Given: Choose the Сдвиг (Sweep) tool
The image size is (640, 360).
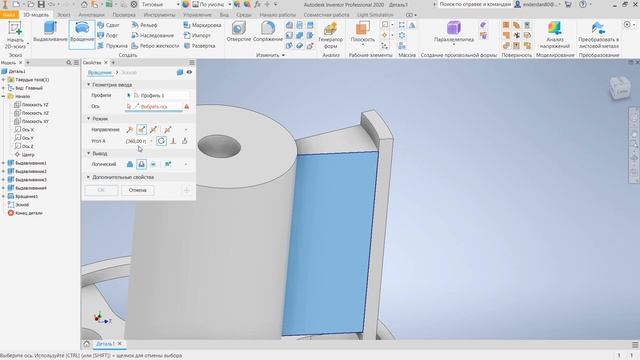Looking at the screenshot, I should tap(109, 25).
